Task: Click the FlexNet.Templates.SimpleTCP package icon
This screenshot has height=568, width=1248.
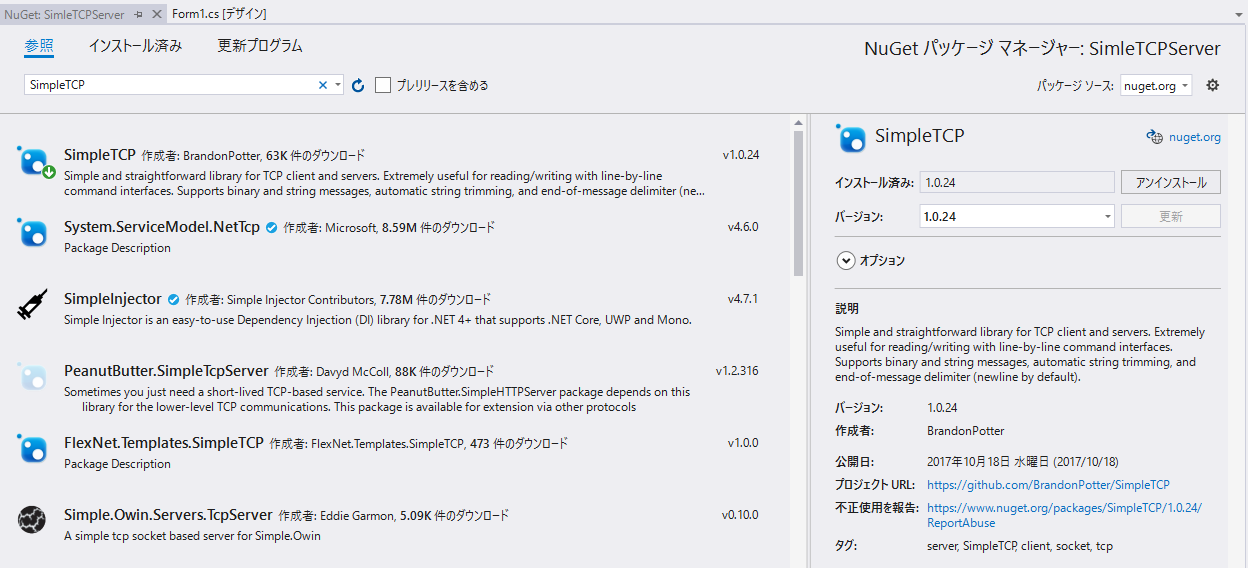Action: coord(33,449)
